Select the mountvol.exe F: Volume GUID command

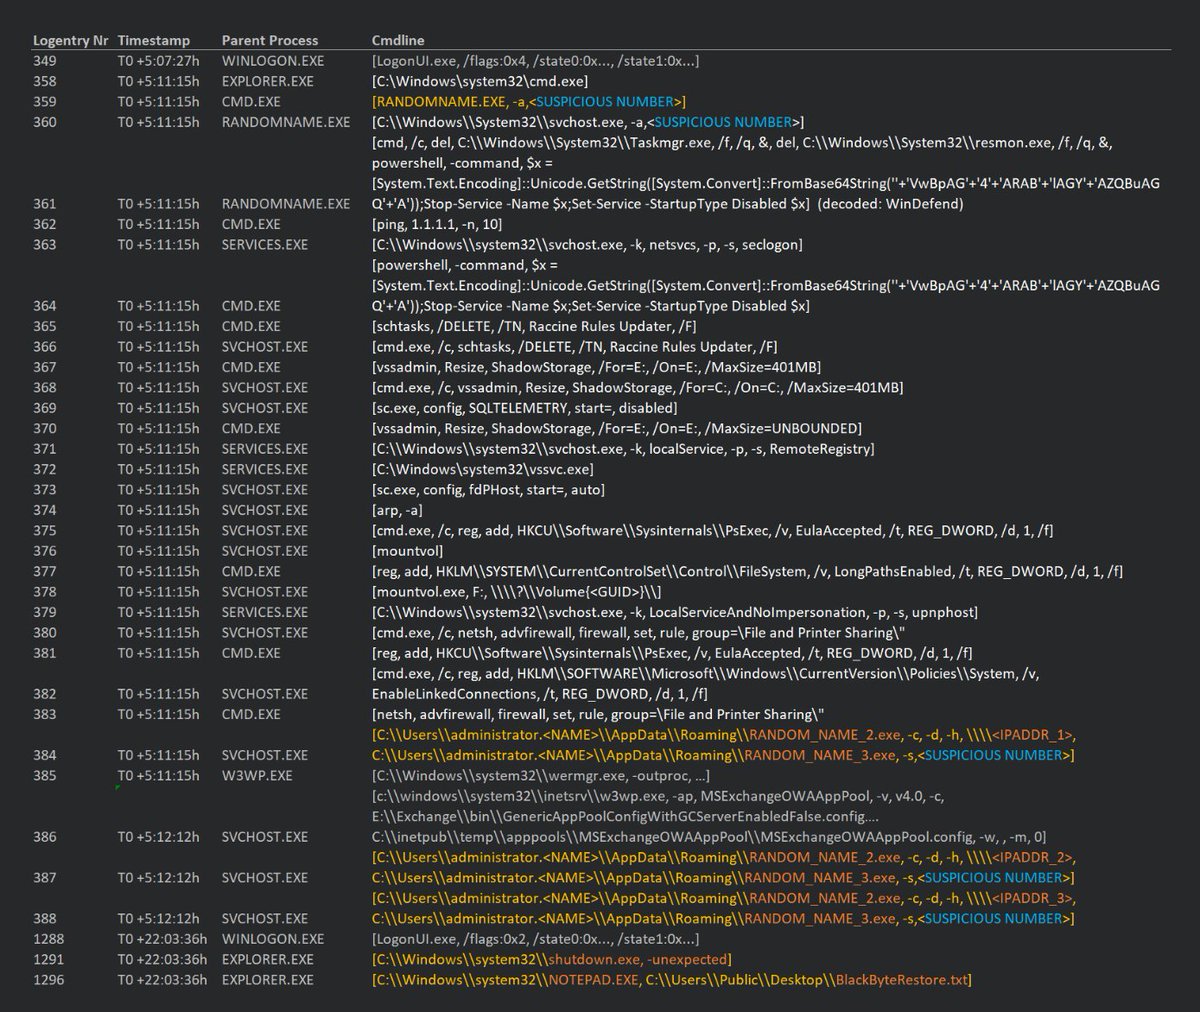[x=516, y=593]
